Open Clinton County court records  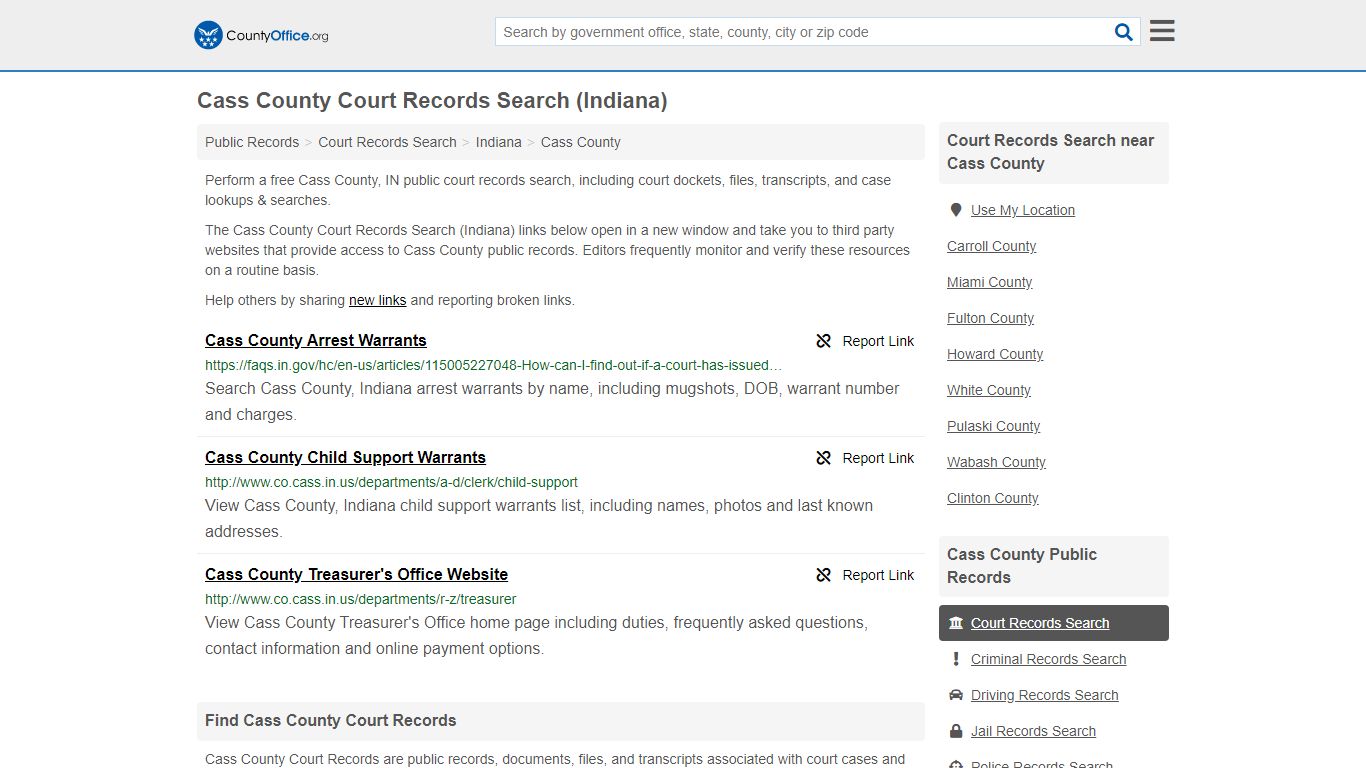pos(992,498)
